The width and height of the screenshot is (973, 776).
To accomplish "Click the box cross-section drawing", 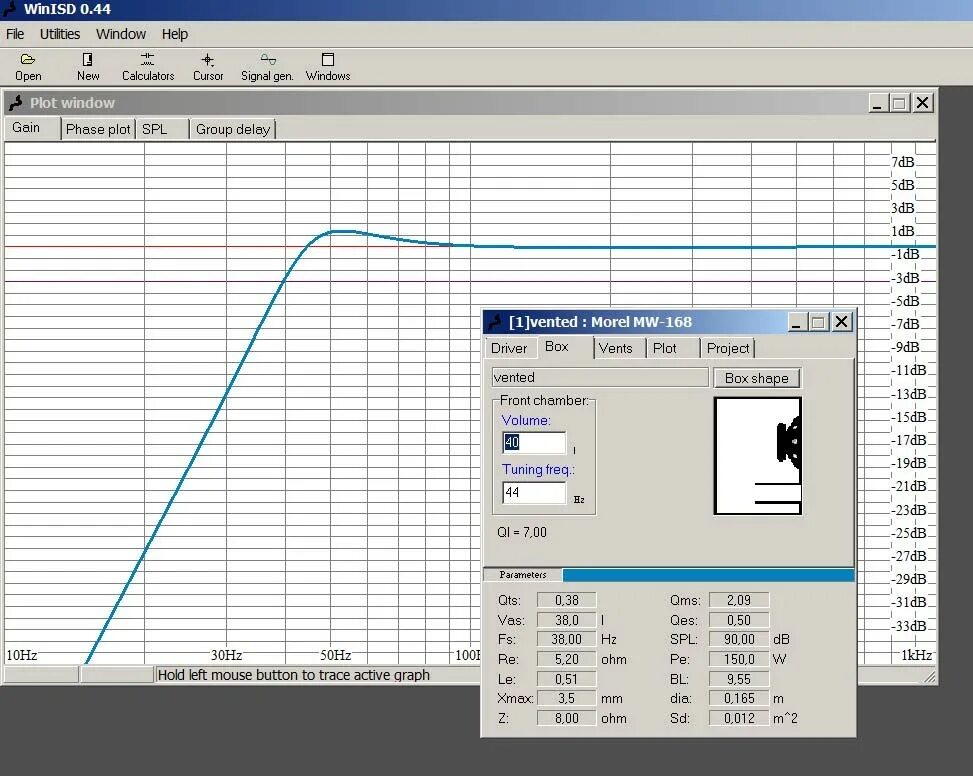I will pos(758,456).
